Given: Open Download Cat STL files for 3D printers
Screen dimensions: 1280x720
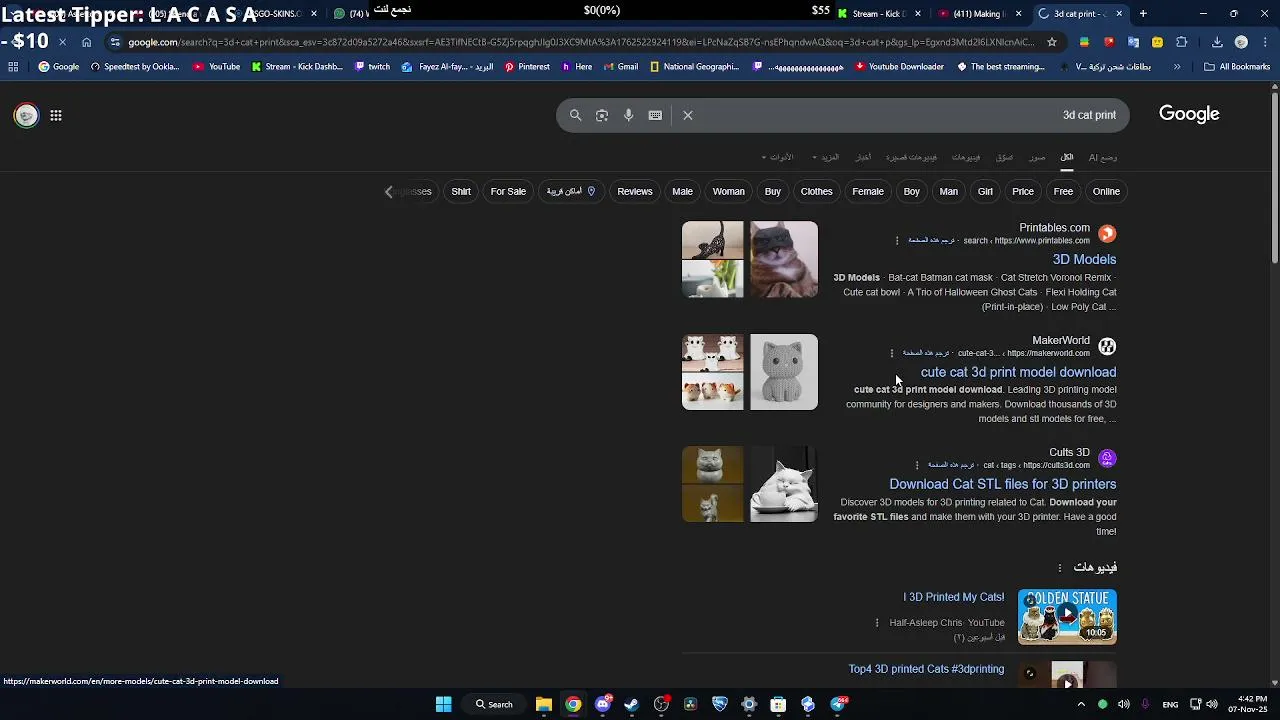Looking at the screenshot, I should [x=1002, y=484].
